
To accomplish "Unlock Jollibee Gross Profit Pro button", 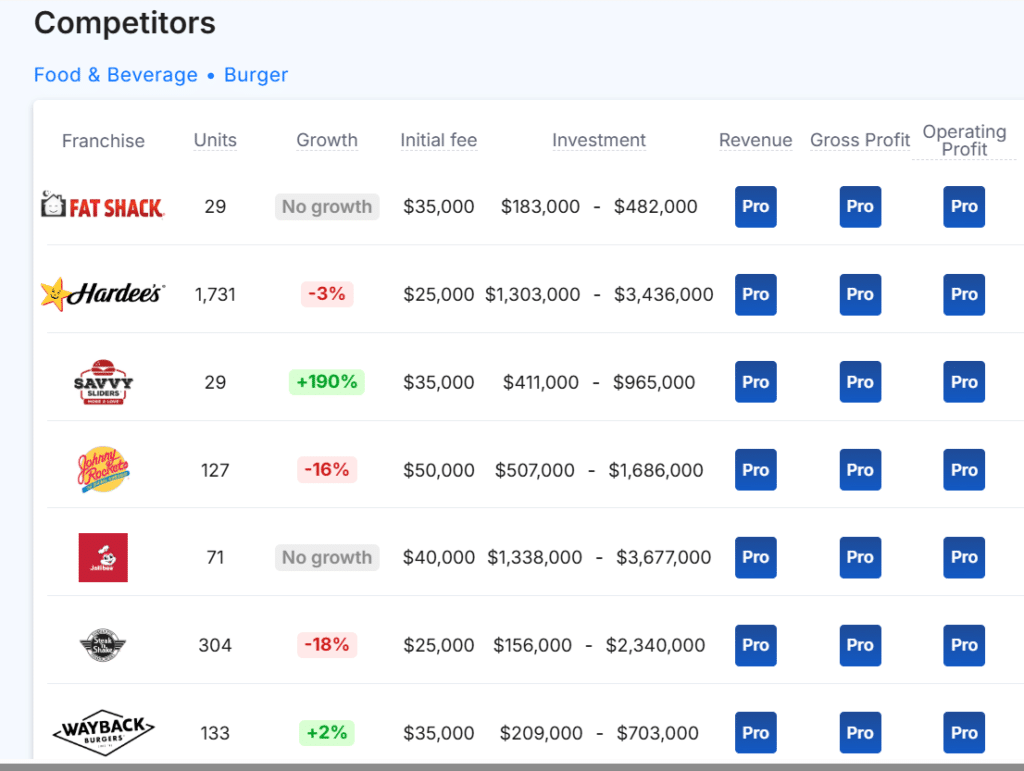I will [860, 557].
